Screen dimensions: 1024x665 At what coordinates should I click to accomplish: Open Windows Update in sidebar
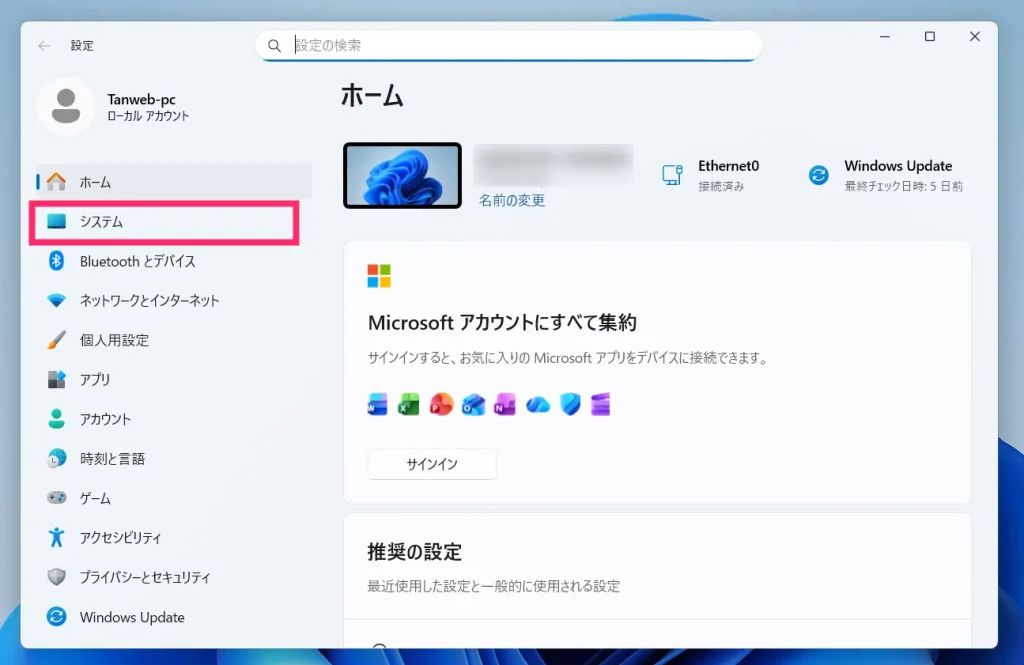pos(174,617)
